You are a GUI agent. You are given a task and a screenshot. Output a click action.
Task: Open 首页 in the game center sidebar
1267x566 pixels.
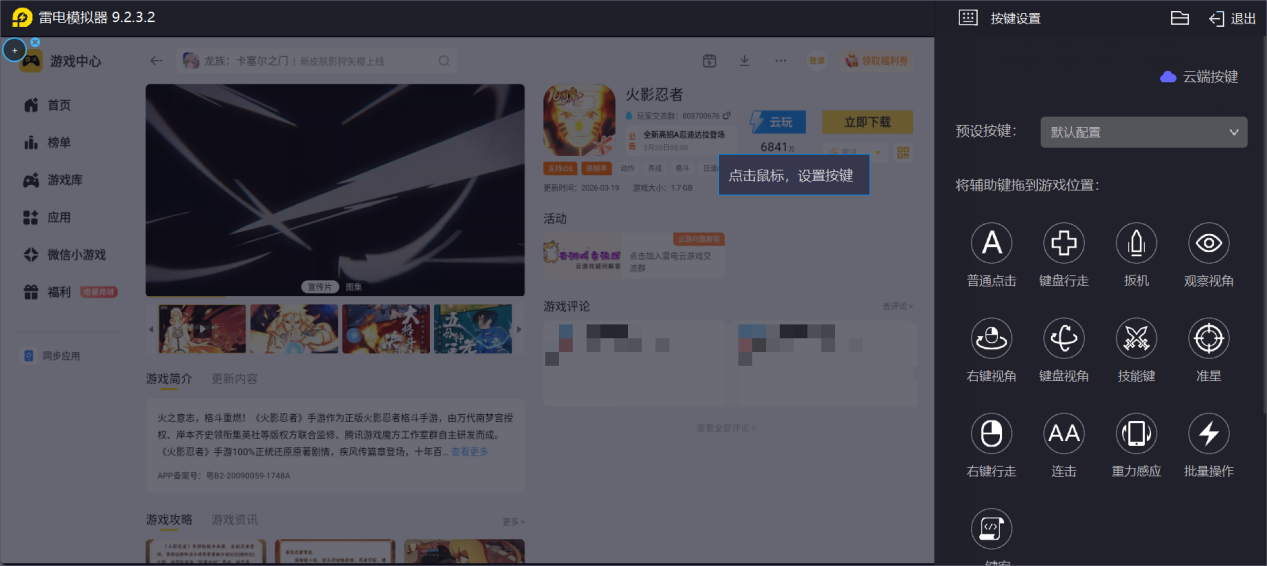click(x=48, y=105)
